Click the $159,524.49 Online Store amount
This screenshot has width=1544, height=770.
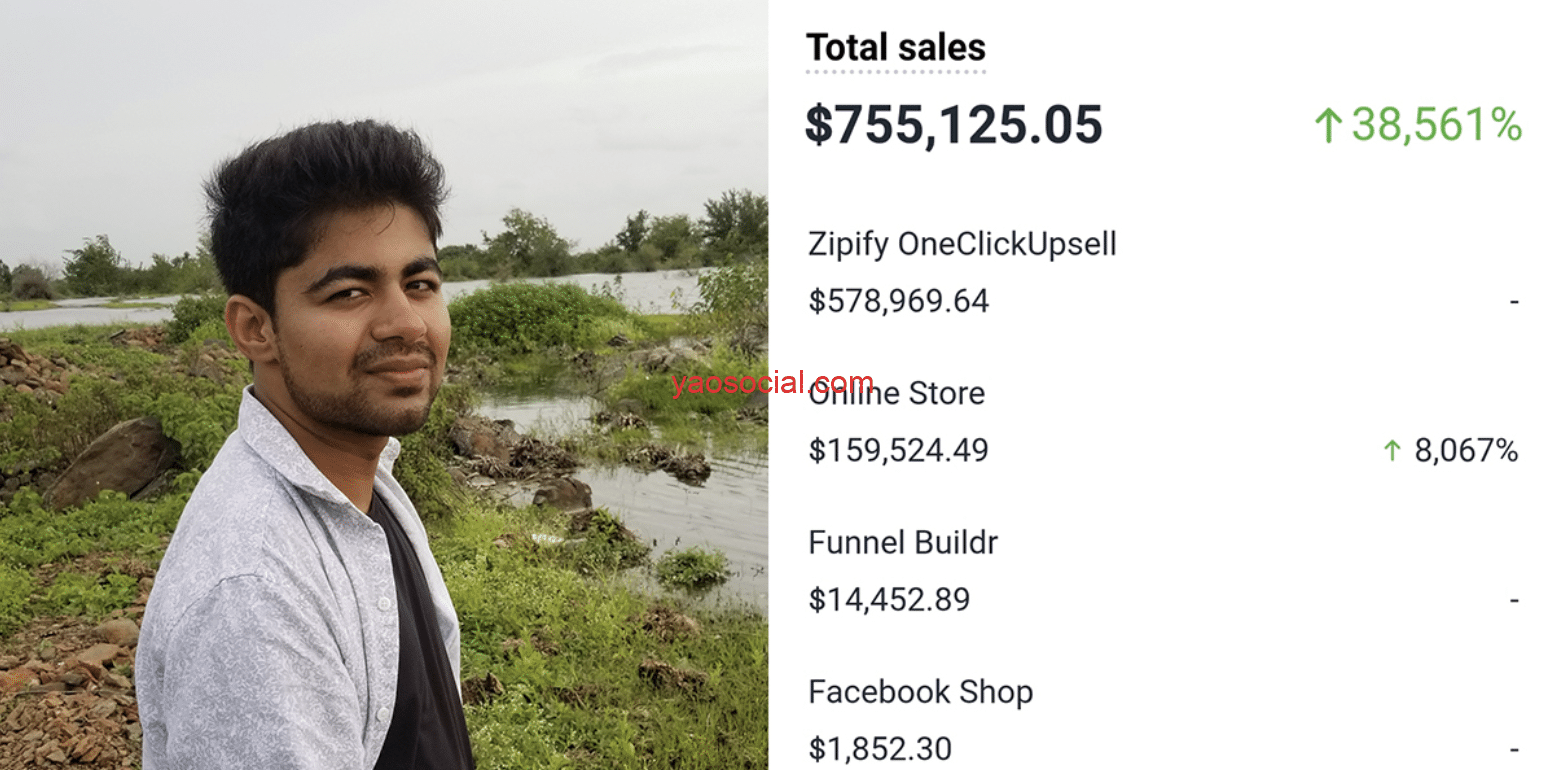[x=898, y=450]
